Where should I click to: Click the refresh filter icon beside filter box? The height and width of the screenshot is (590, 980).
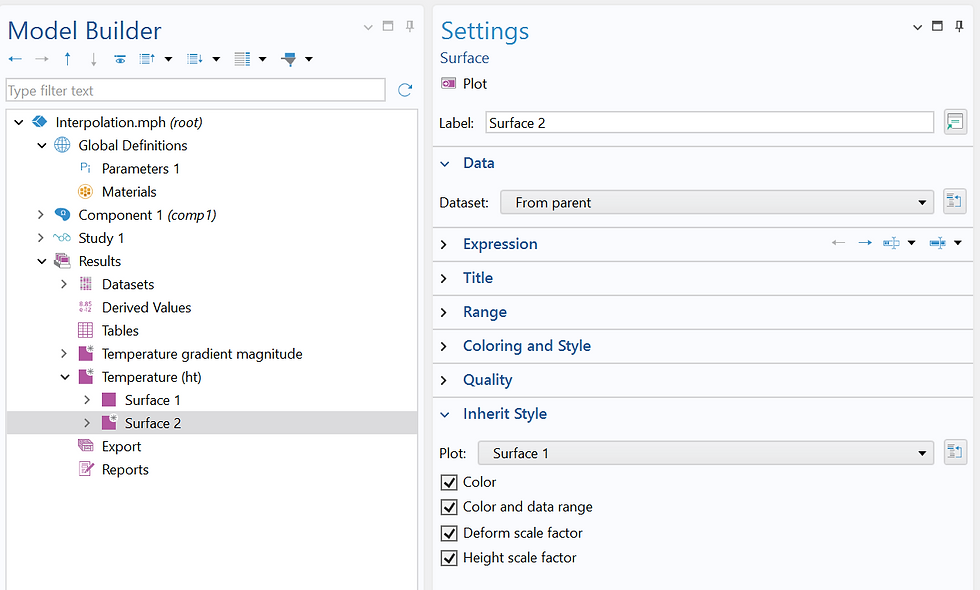coord(405,90)
